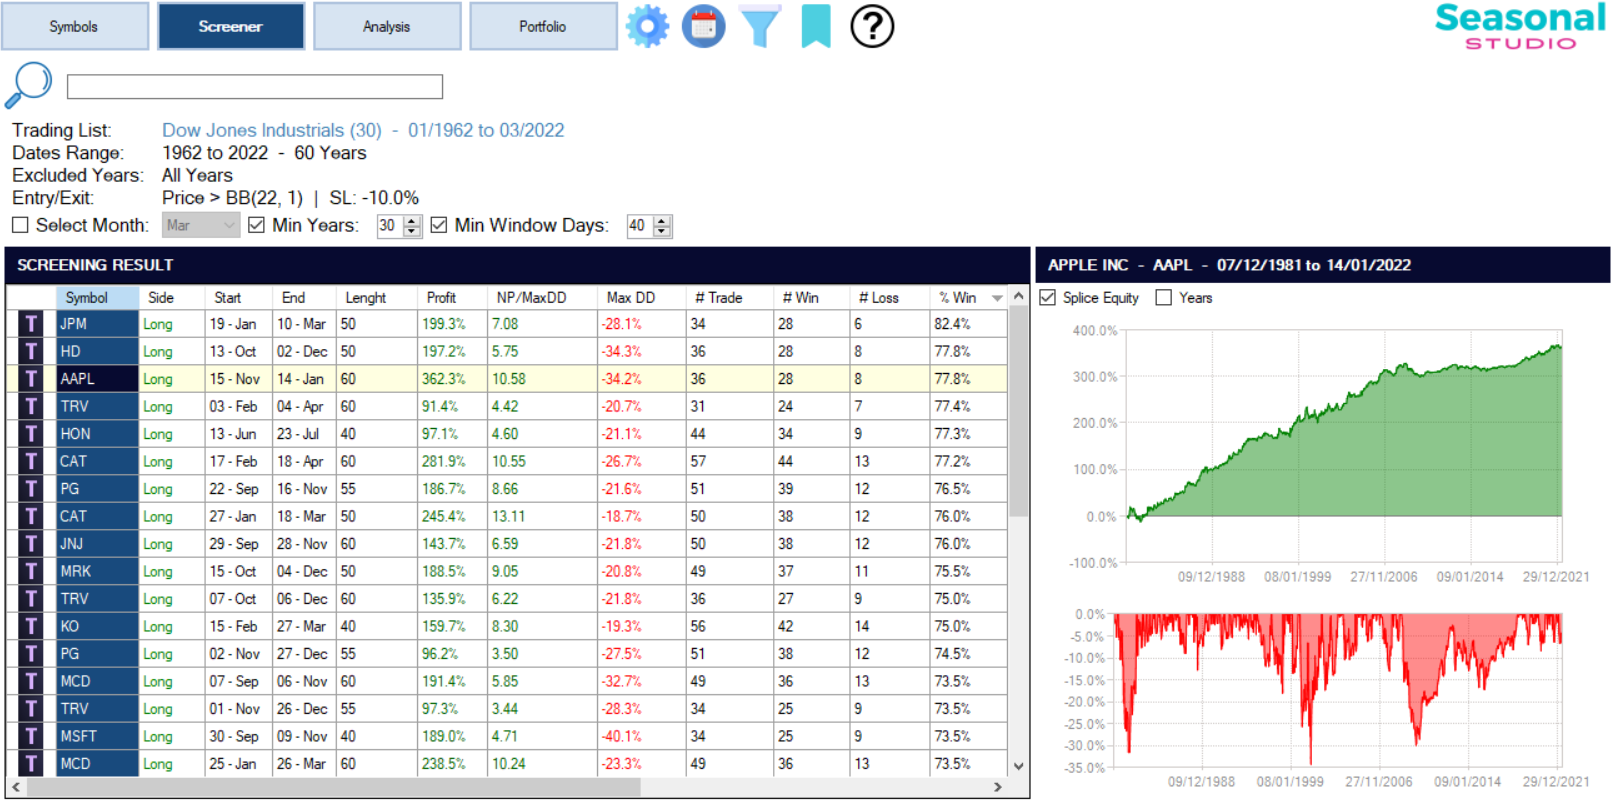1615x803 pixels.
Task: Select the AAPL symbol cell
Action: 97,379
